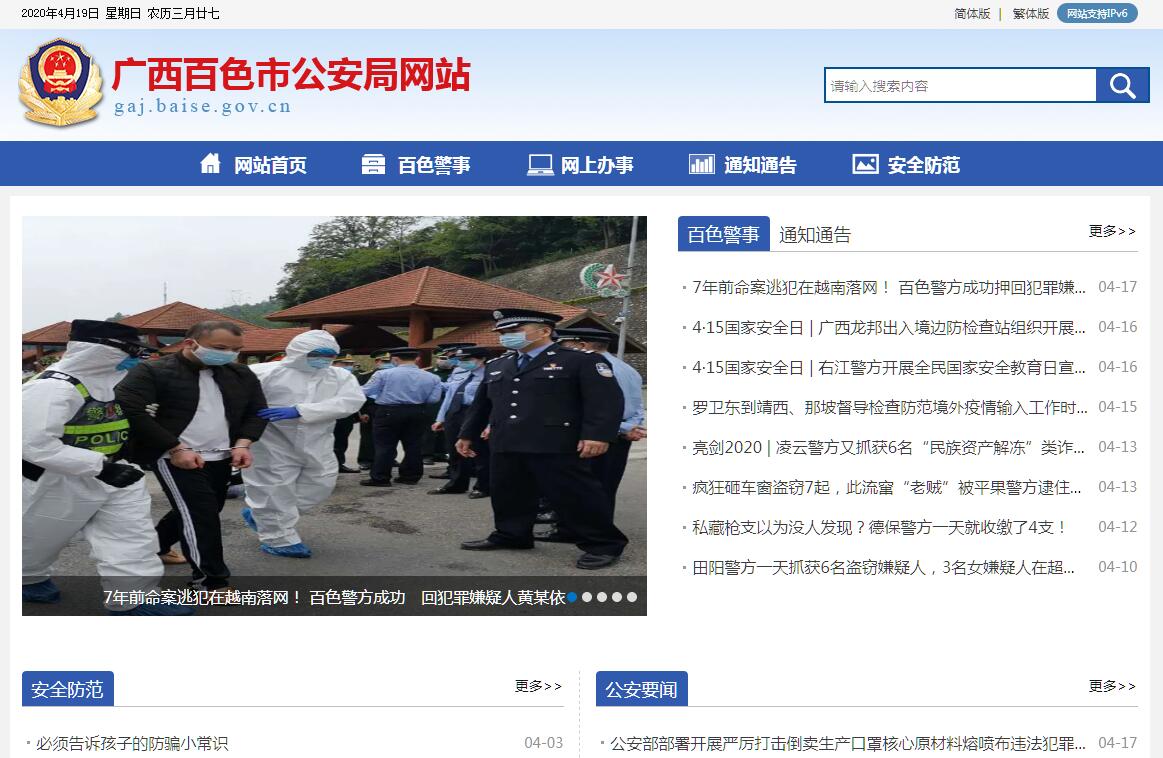
Task: Click the laptop icon beside 网上办事
Action: (540, 165)
